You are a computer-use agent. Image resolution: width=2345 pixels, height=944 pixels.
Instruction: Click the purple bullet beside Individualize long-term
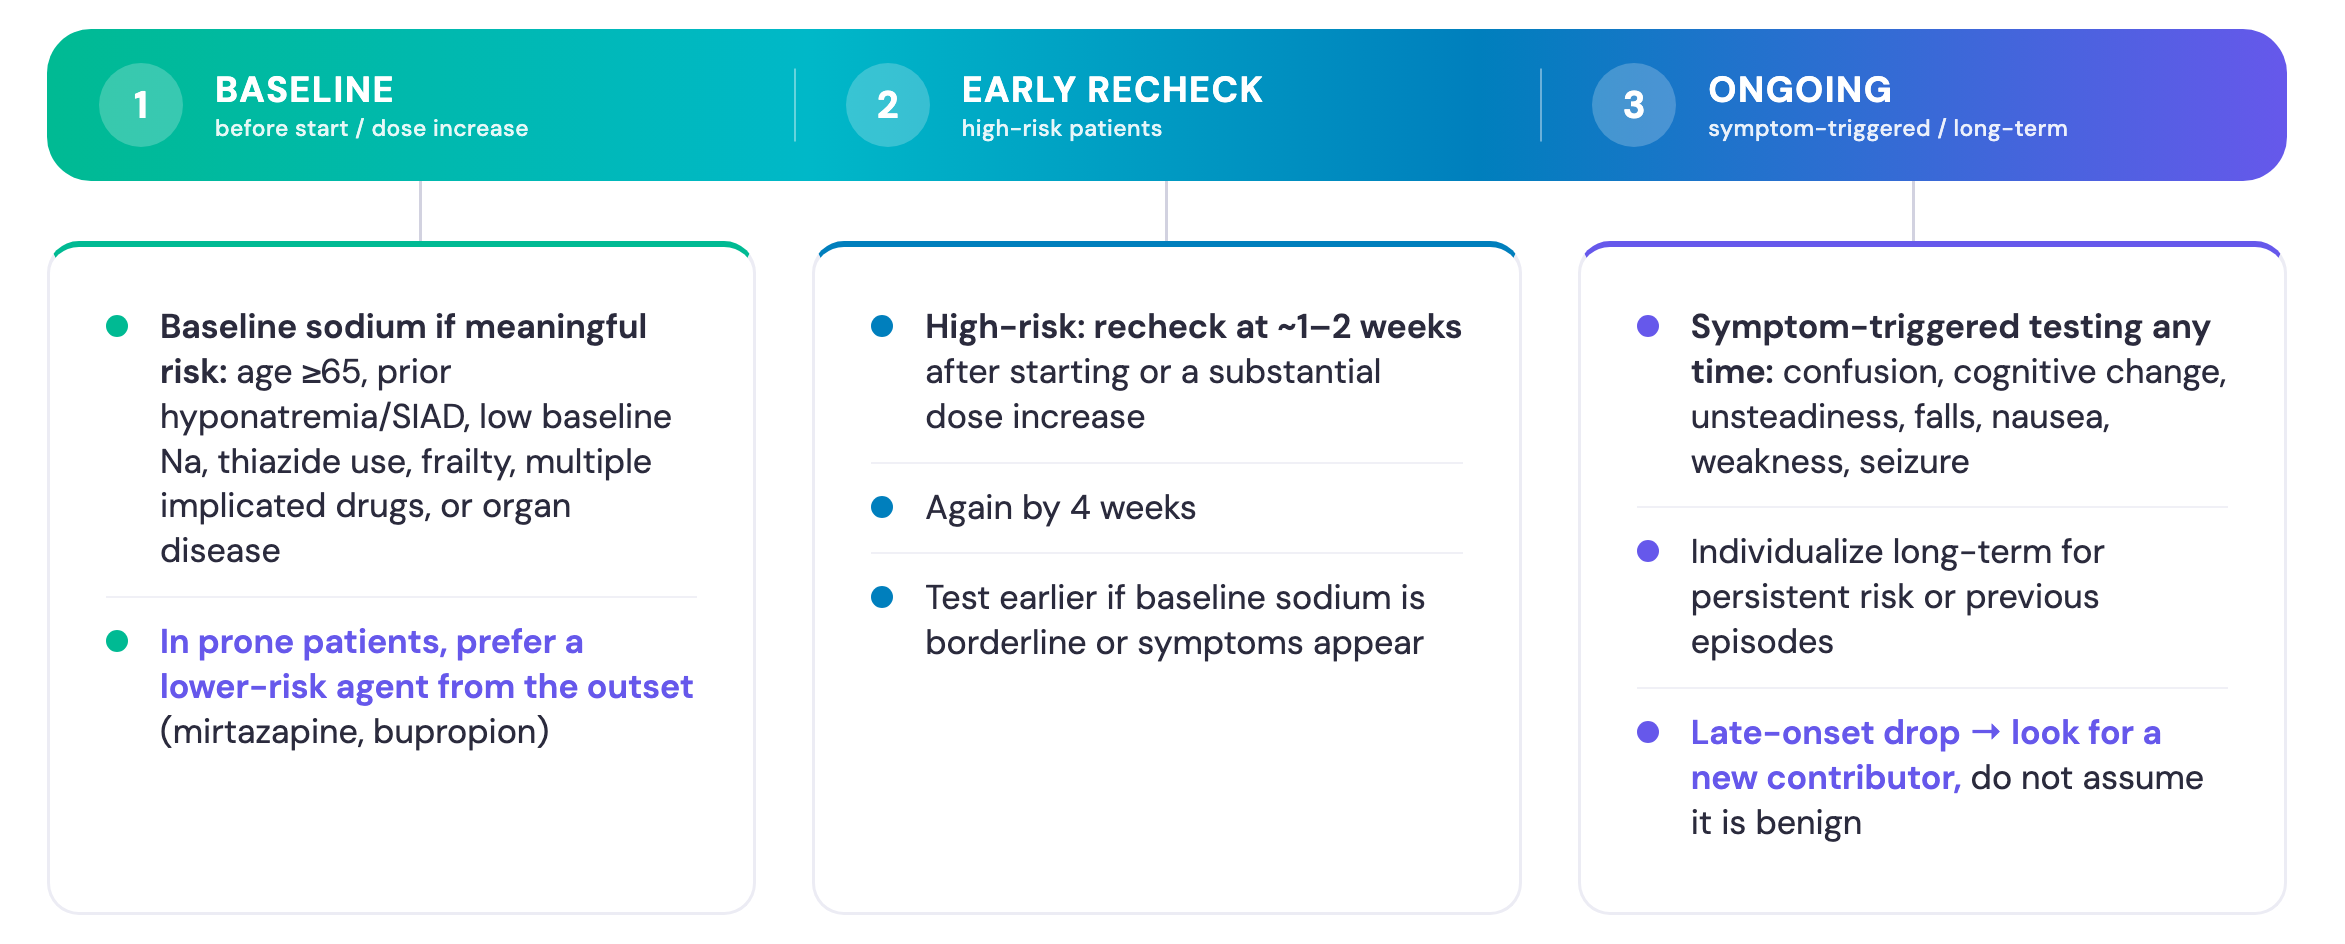(1648, 551)
